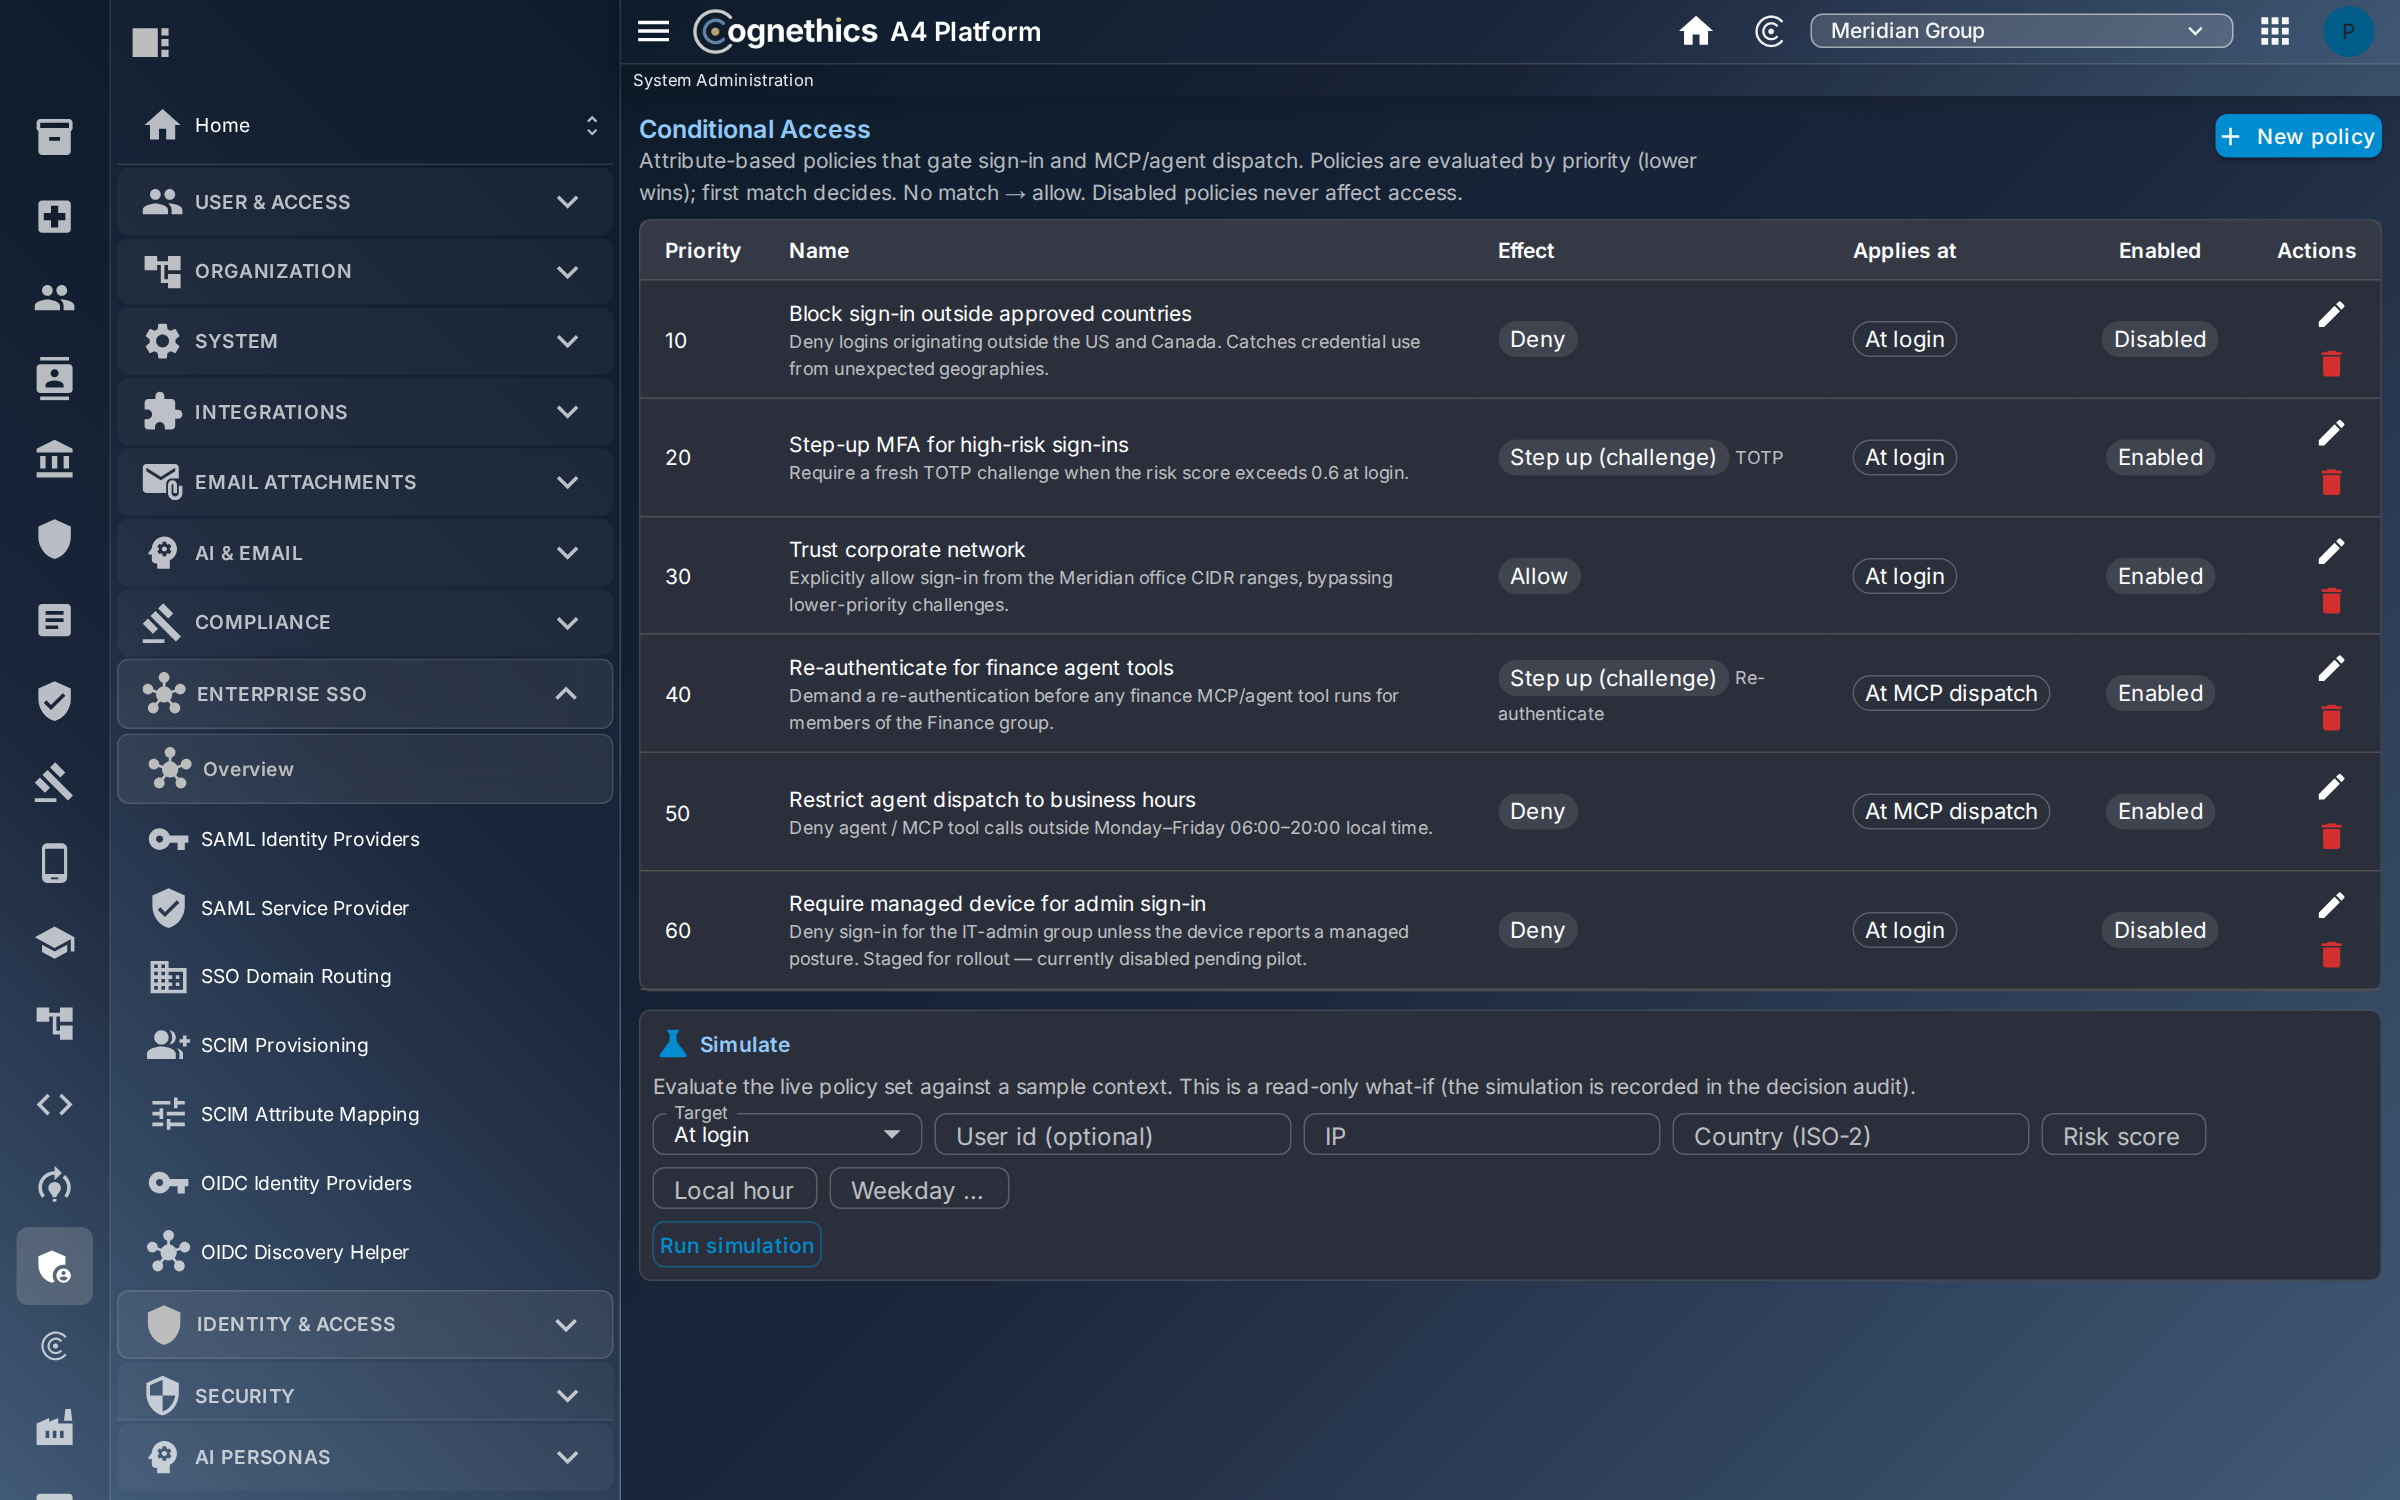Edit the Trust corporate network policy
Viewport: 2400px width, 1500px height.
click(2330, 551)
